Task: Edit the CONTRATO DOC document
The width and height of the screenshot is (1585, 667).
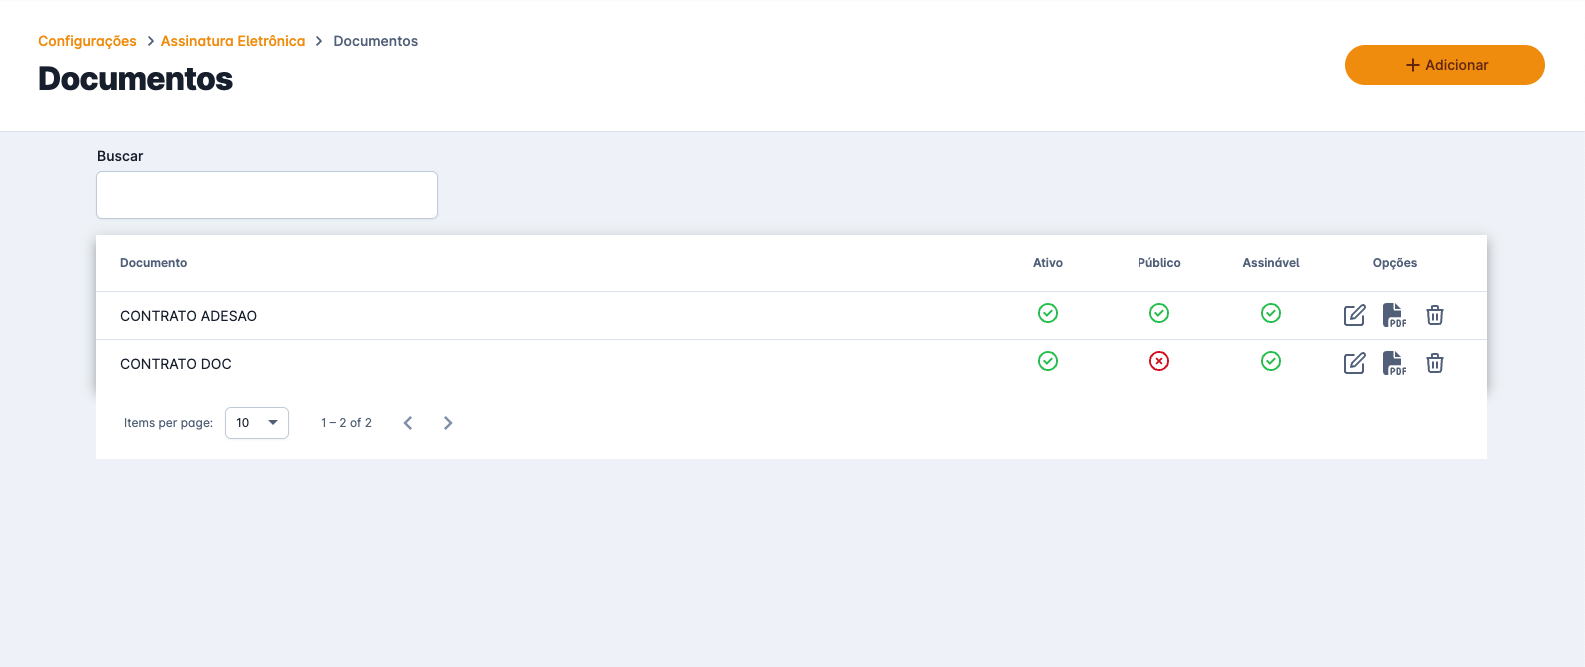Action: 1354,363
